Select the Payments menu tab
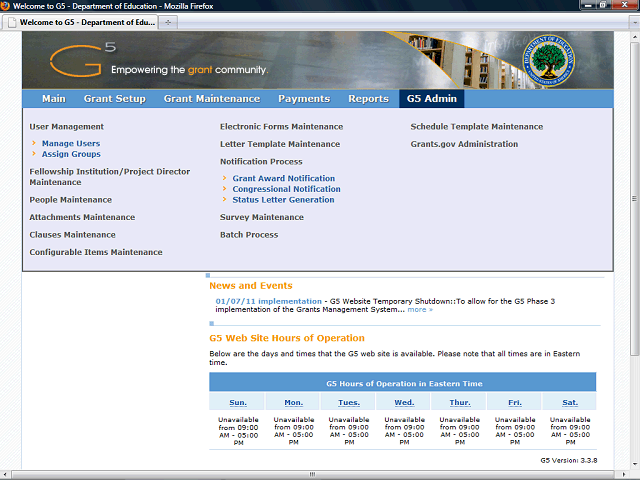 [303, 99]
